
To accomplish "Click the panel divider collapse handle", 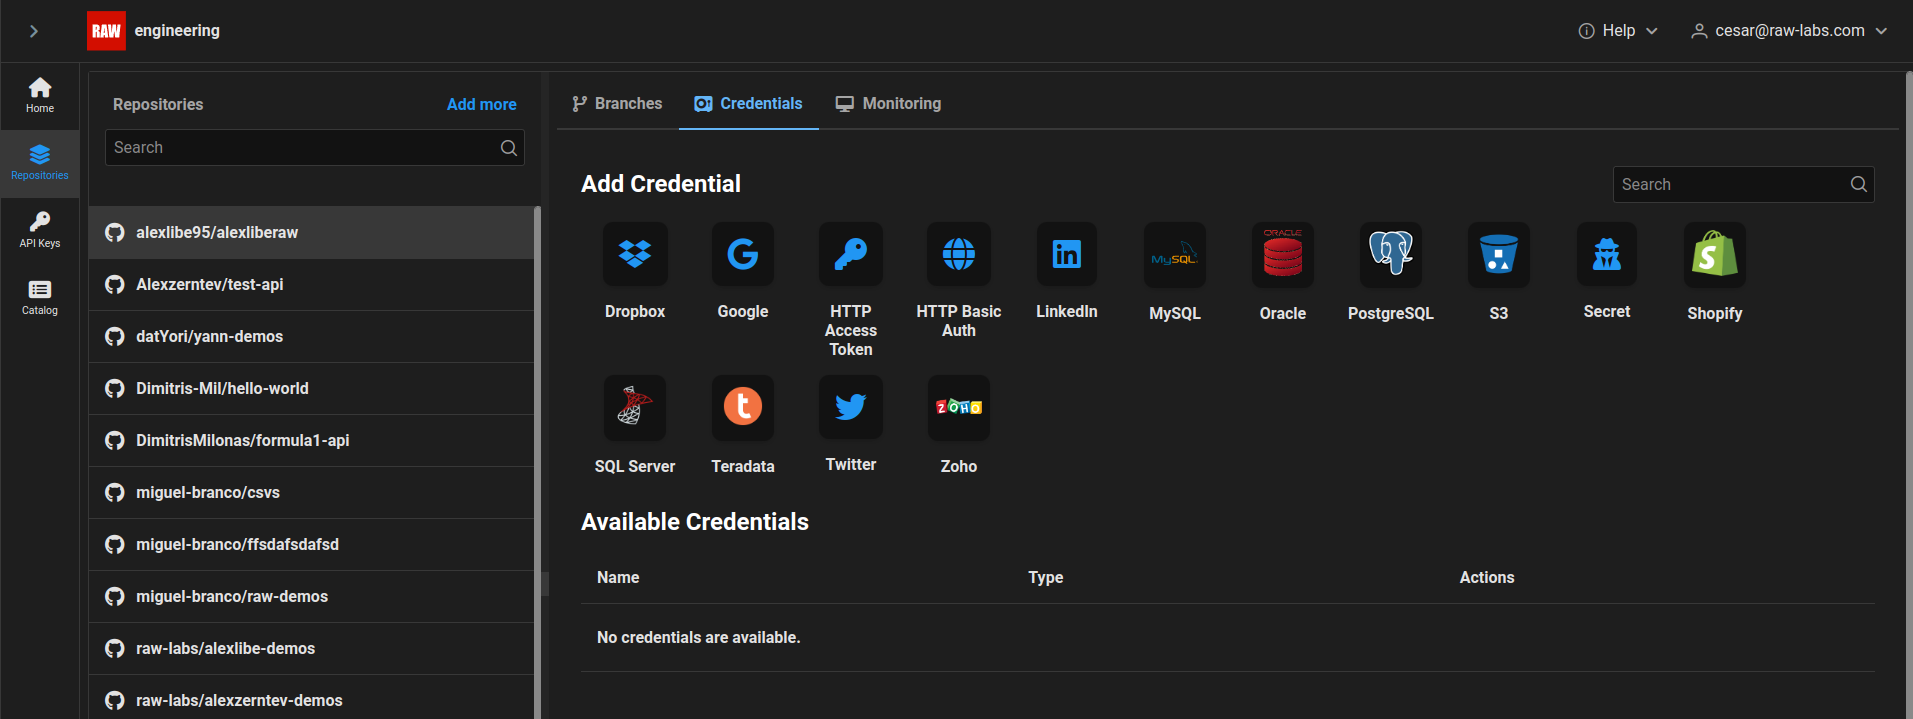I will click(x=545, y=584).
